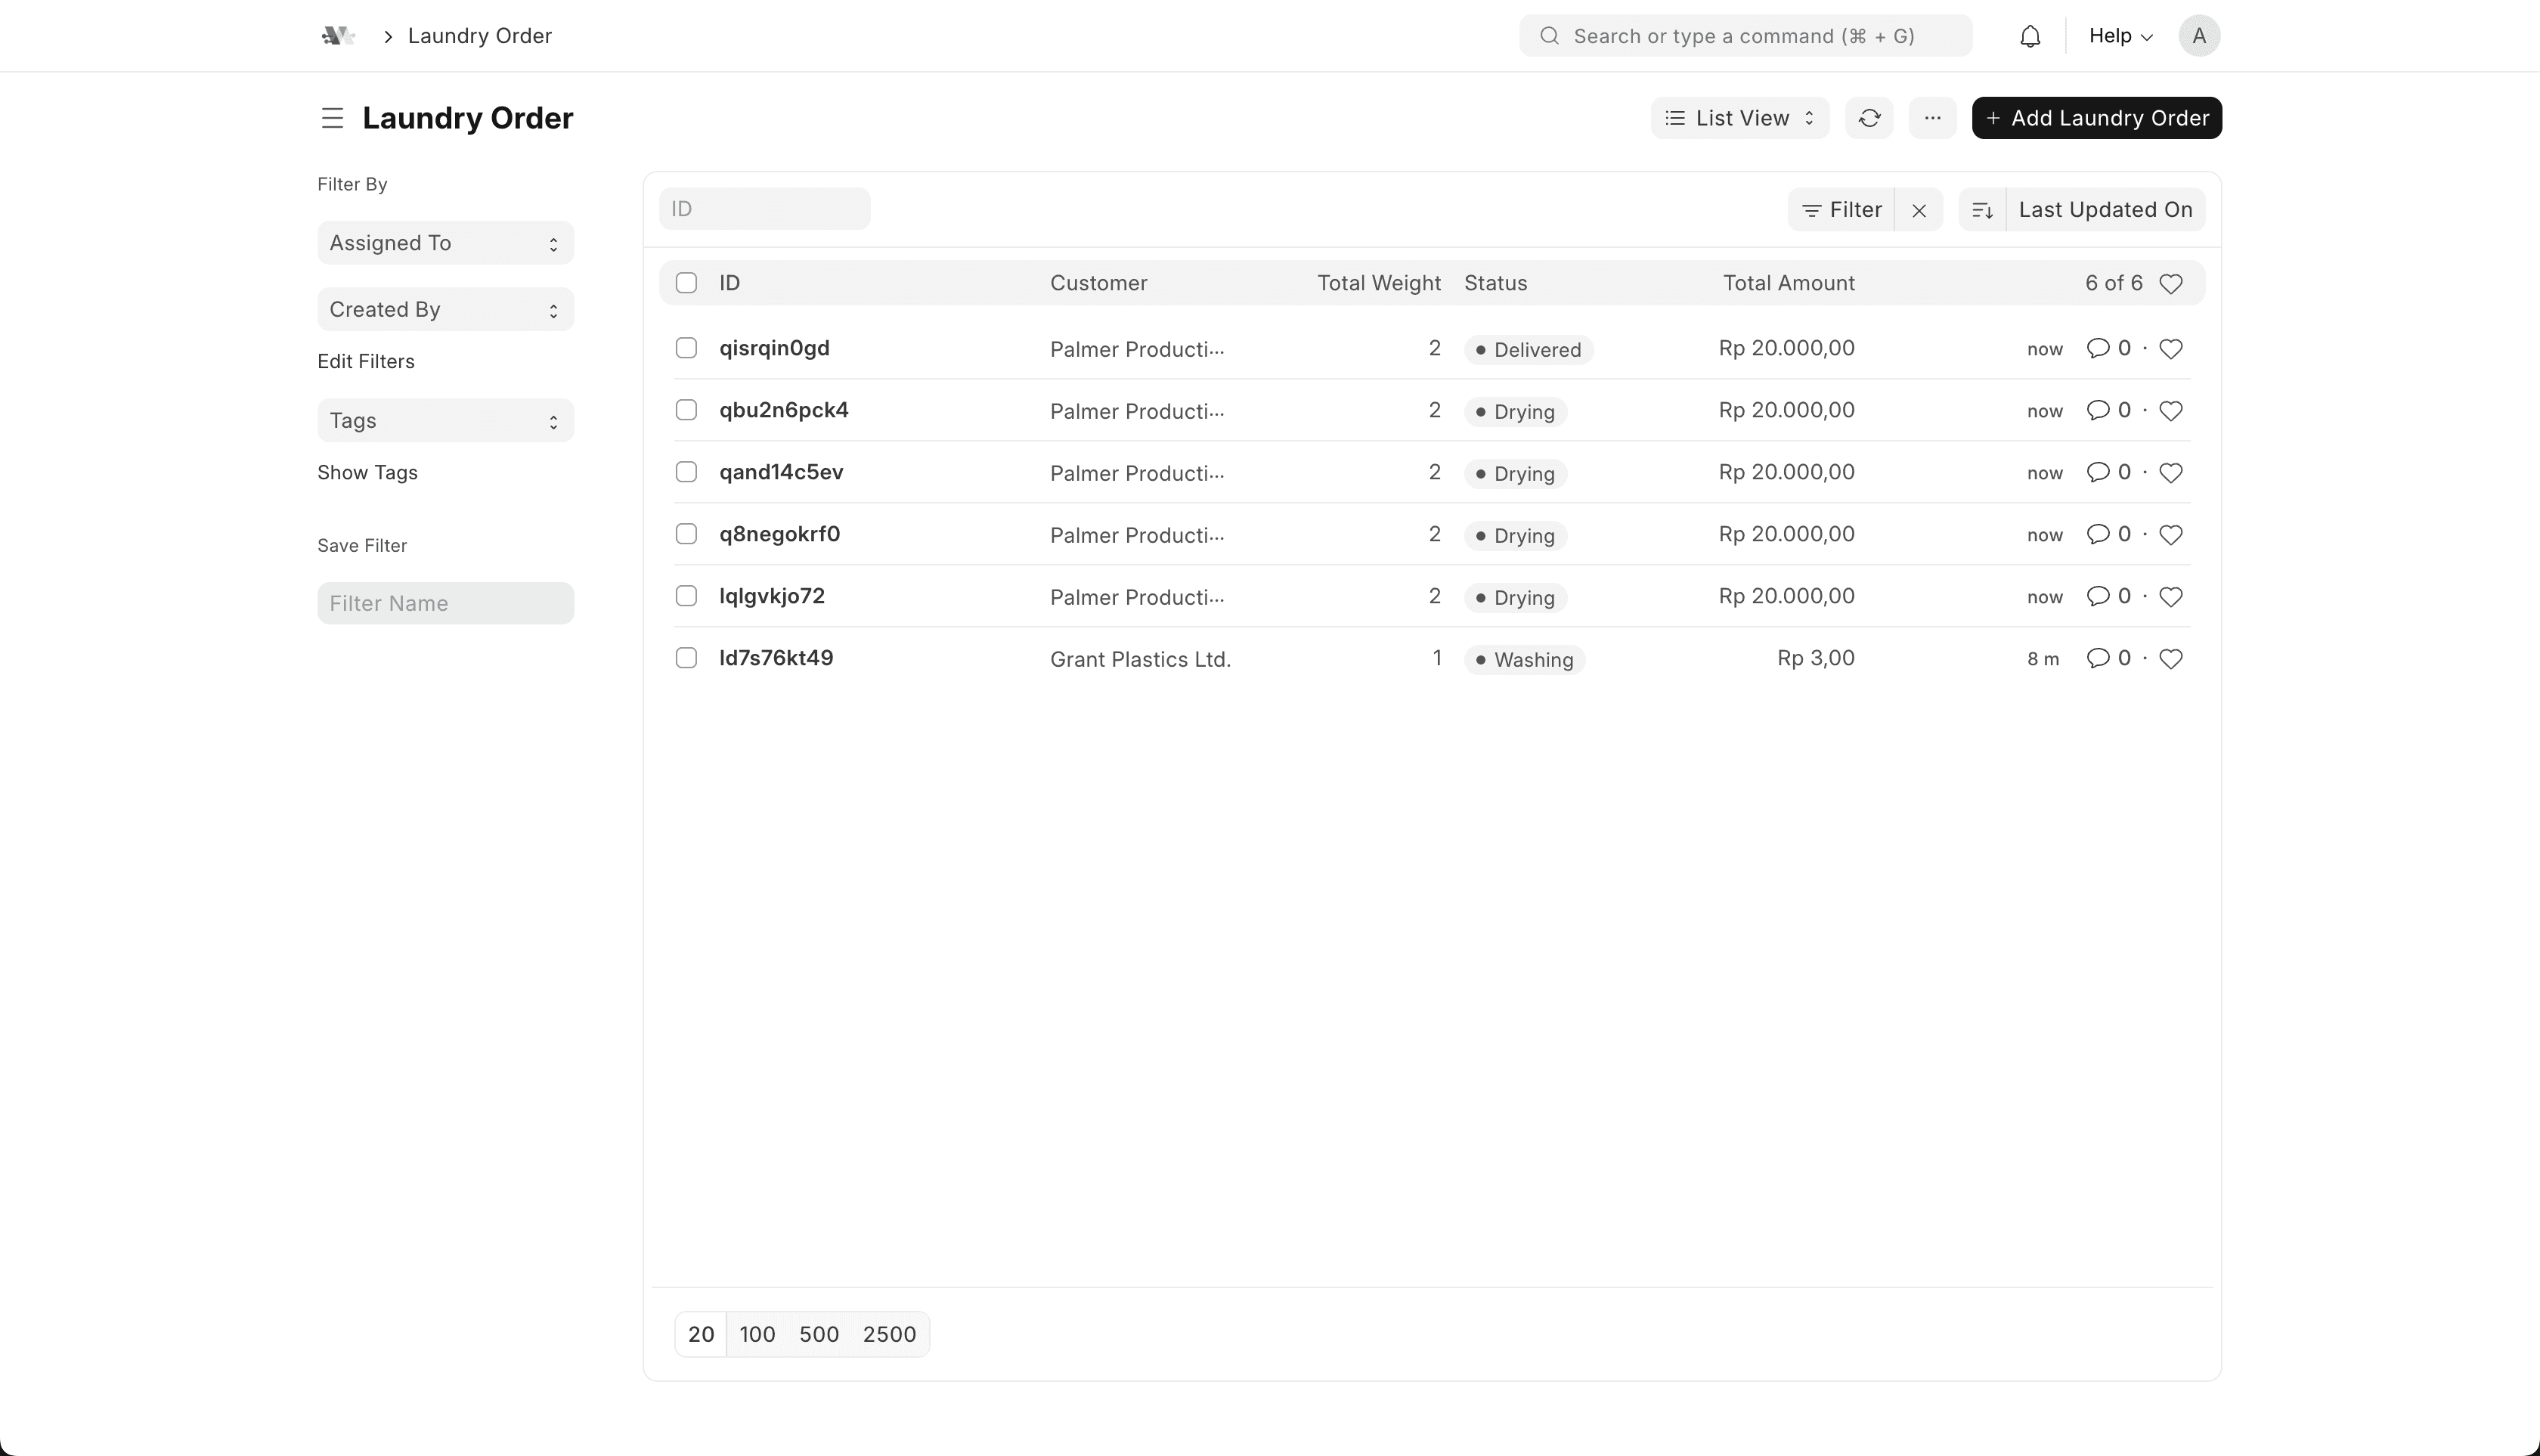Image resolution: width=2540 pixels, height=1456 pixels.
Task: Click the Washing status pill
Action: (1524, 660)
